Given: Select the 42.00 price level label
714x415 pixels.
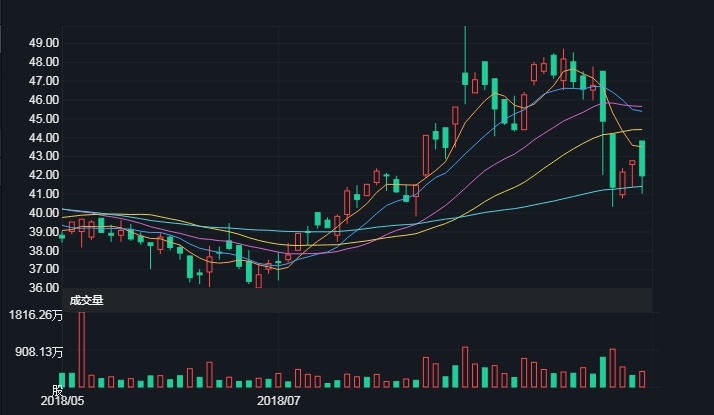Looking at the screenshot, I should point(44,175).
